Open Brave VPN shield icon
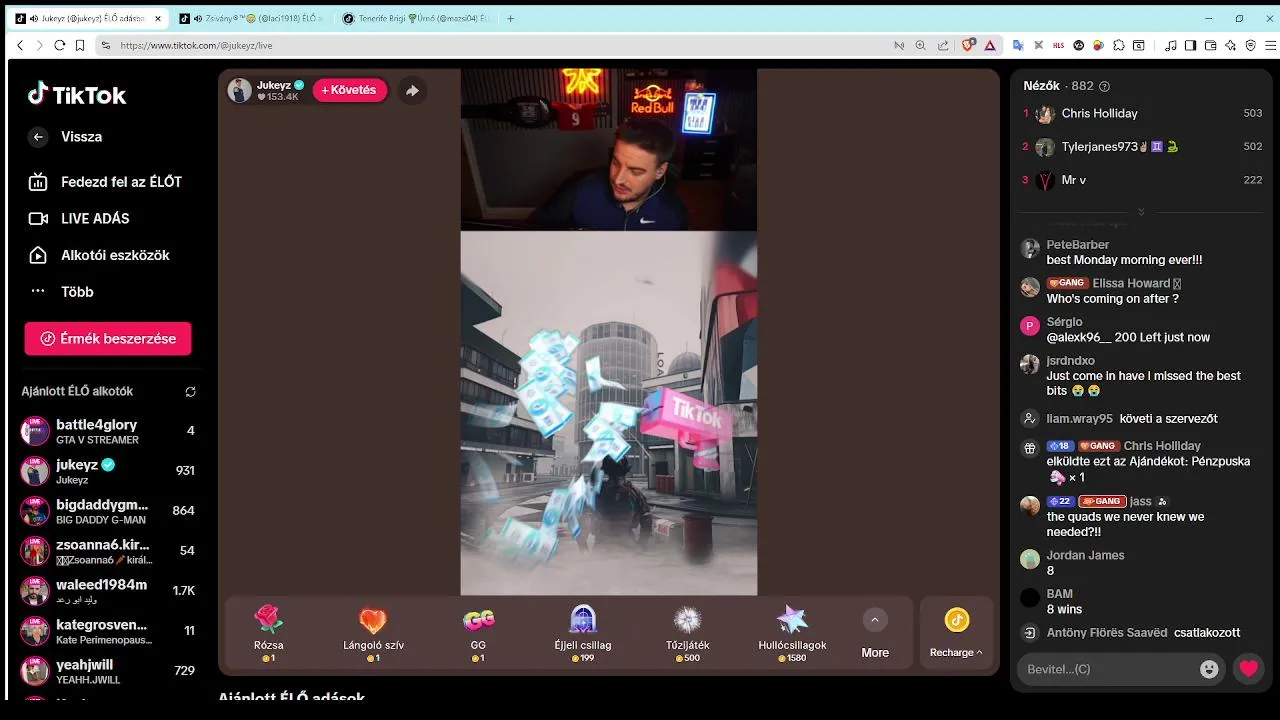1280x720 pixels. tap(1251, 45)
